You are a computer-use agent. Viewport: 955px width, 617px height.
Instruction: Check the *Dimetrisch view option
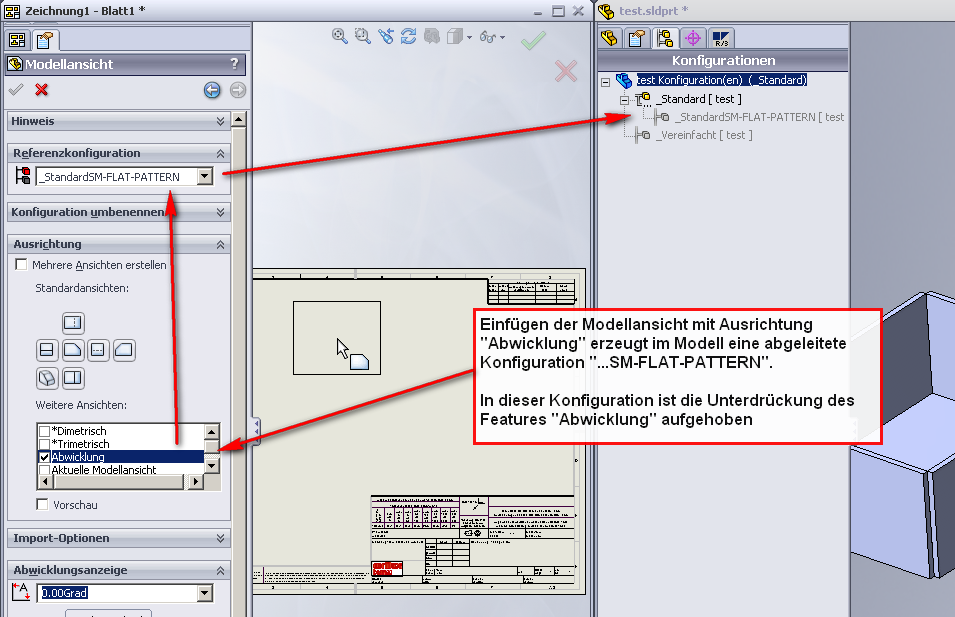(44, 431)
